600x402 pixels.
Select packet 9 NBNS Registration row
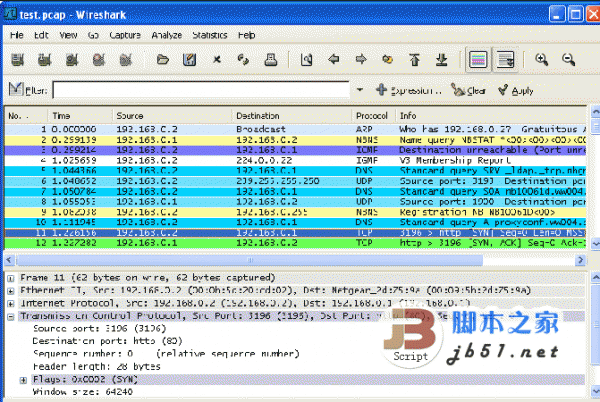click(x=295, y=212)
